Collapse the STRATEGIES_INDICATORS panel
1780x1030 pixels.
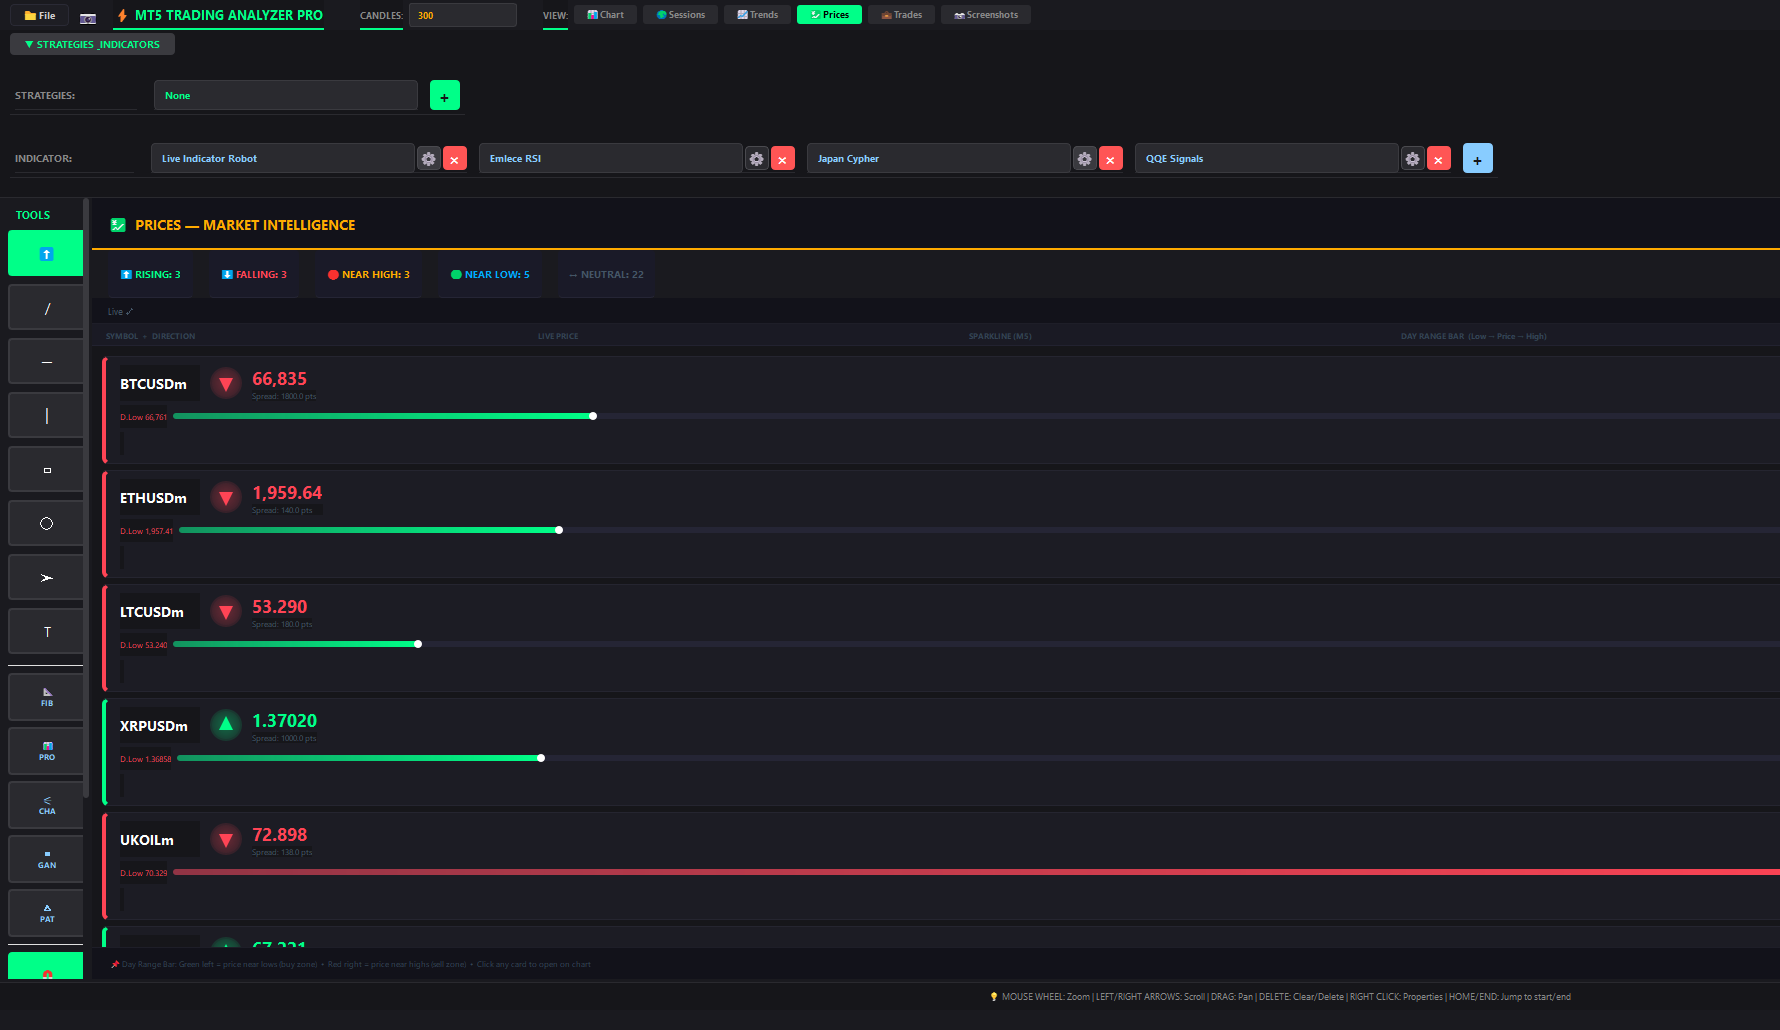point(92,45)
